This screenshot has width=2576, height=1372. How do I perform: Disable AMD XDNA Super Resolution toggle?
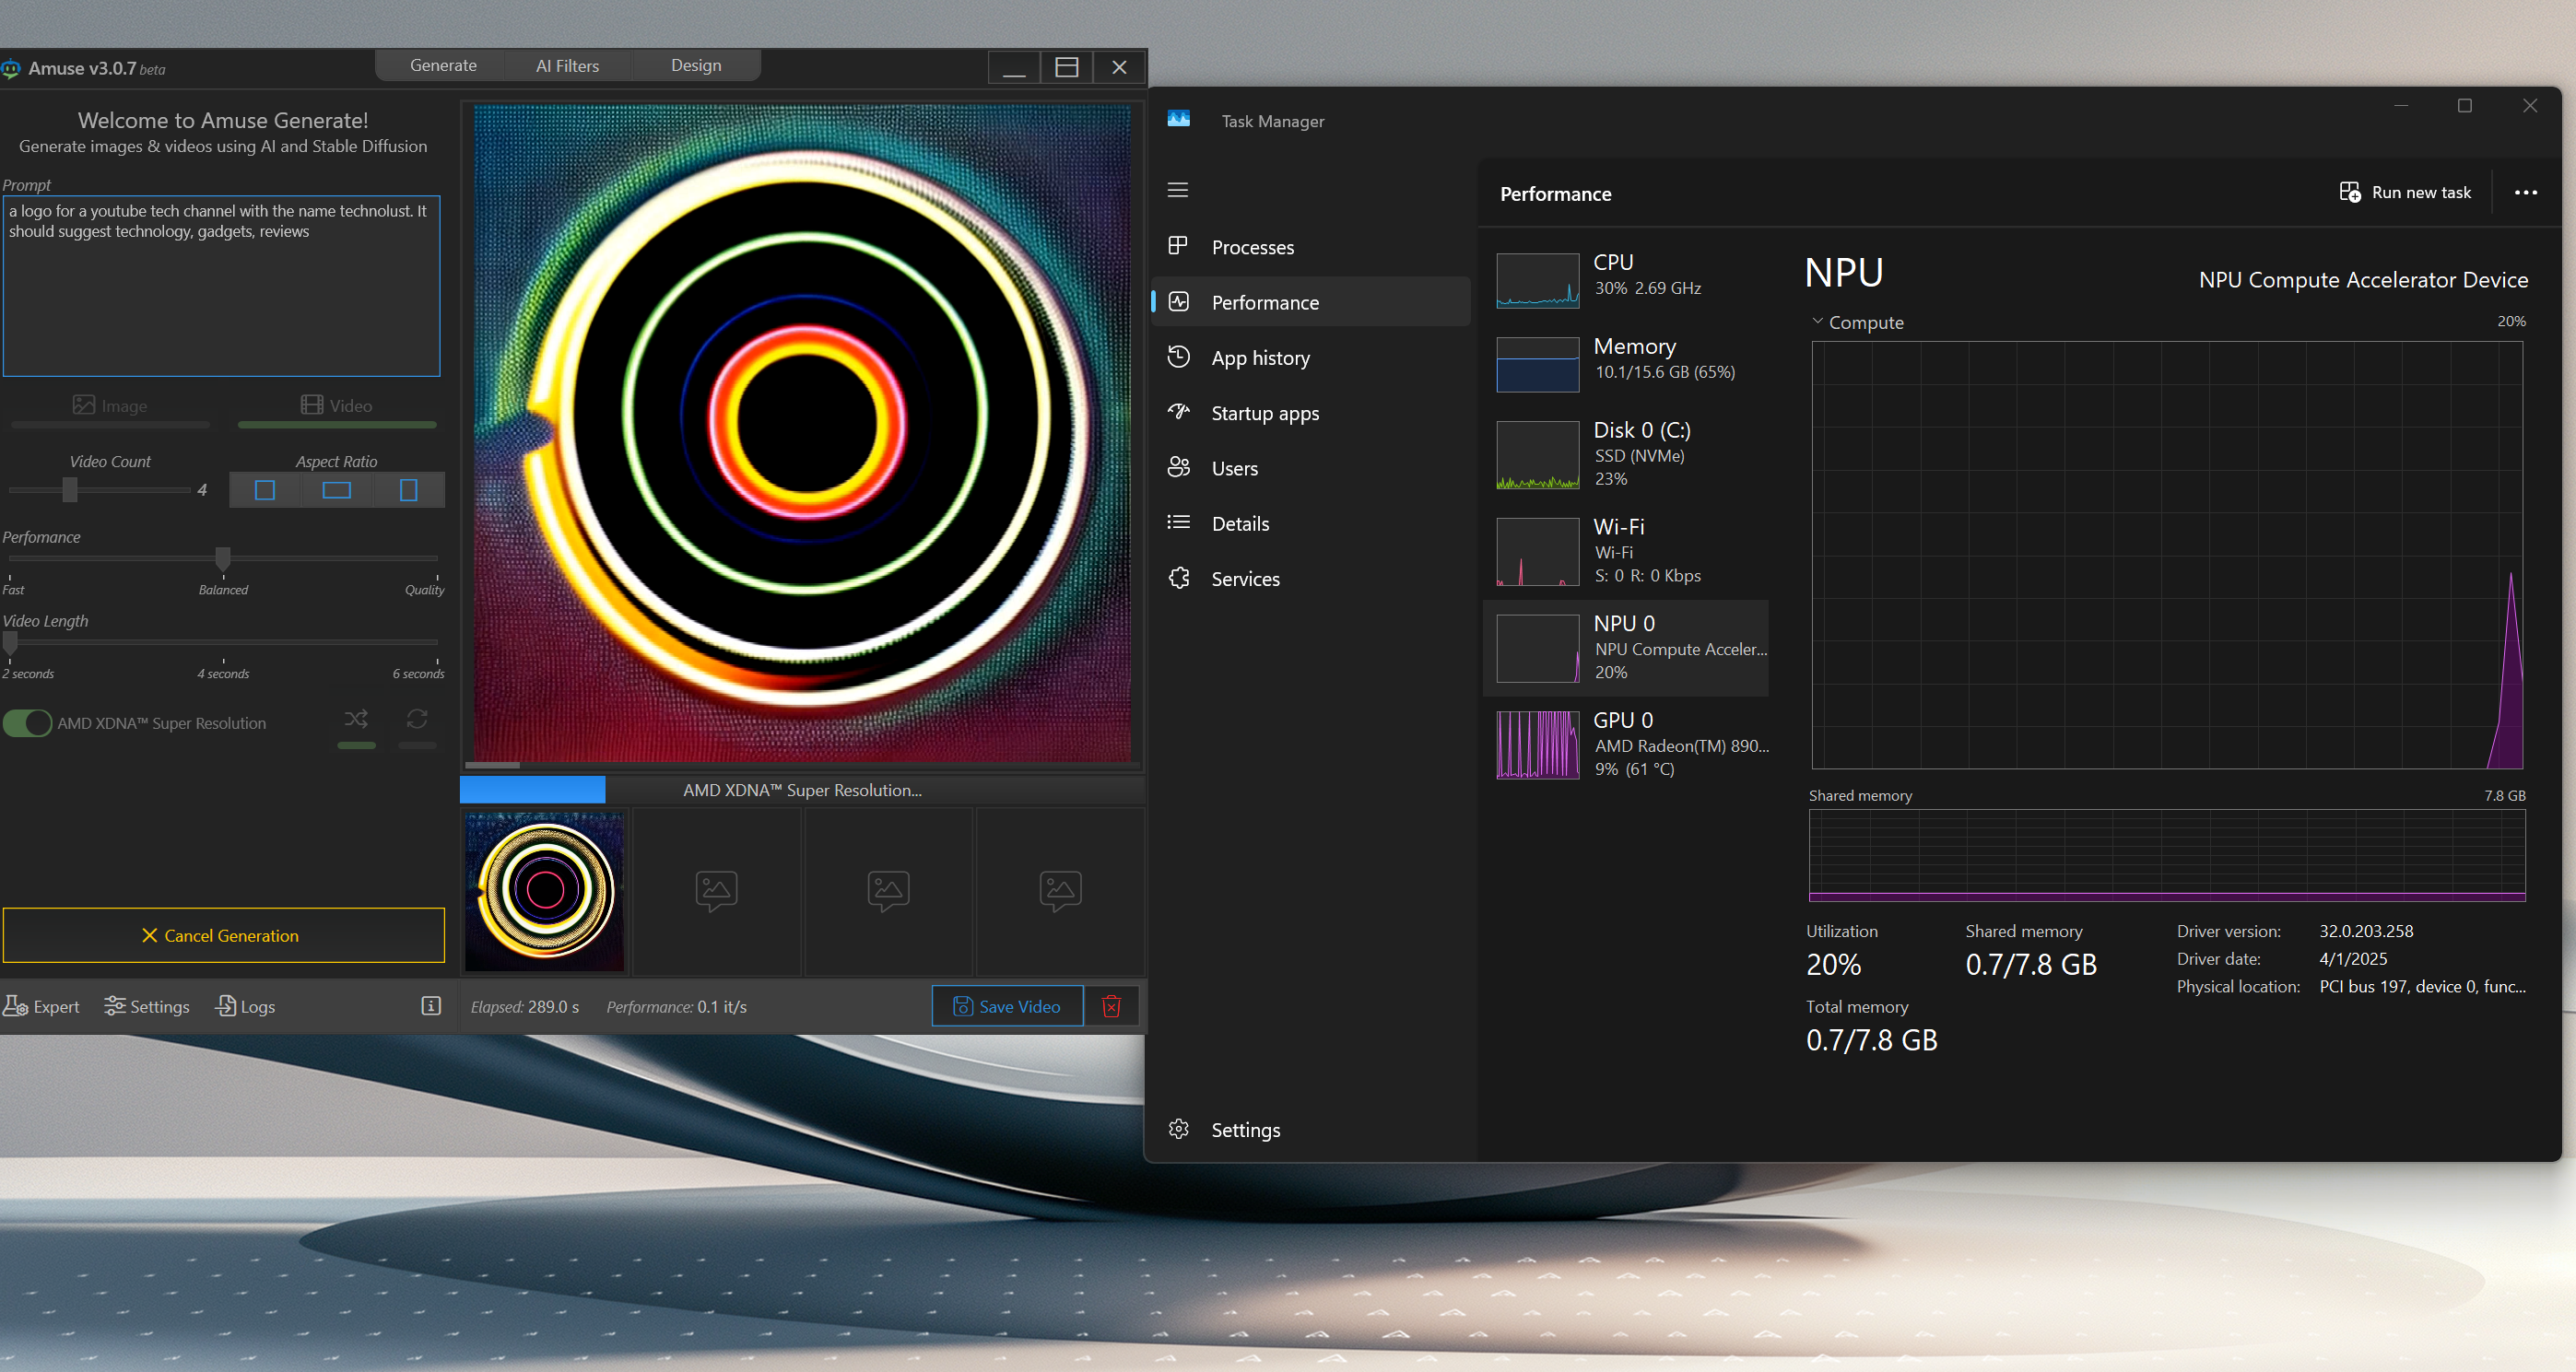pos(27,723)
